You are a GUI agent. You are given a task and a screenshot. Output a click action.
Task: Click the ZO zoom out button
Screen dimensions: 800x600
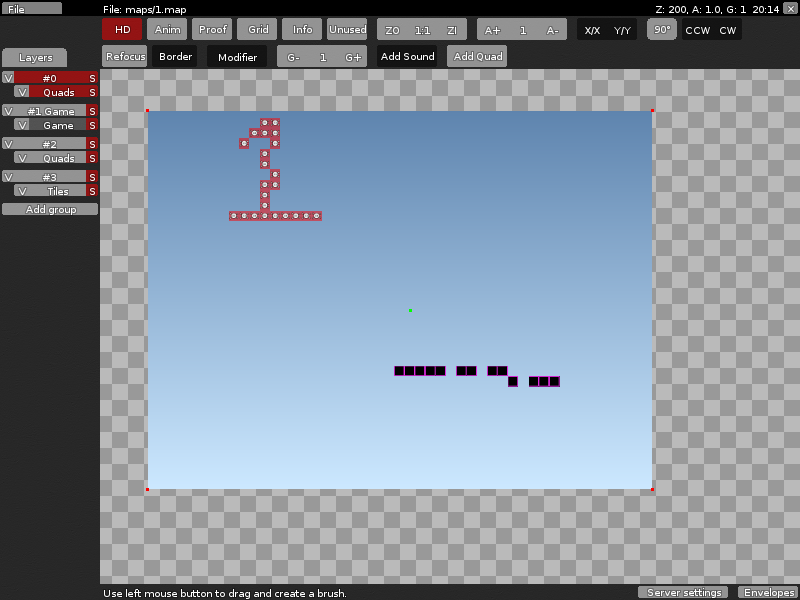click(392, 30)
